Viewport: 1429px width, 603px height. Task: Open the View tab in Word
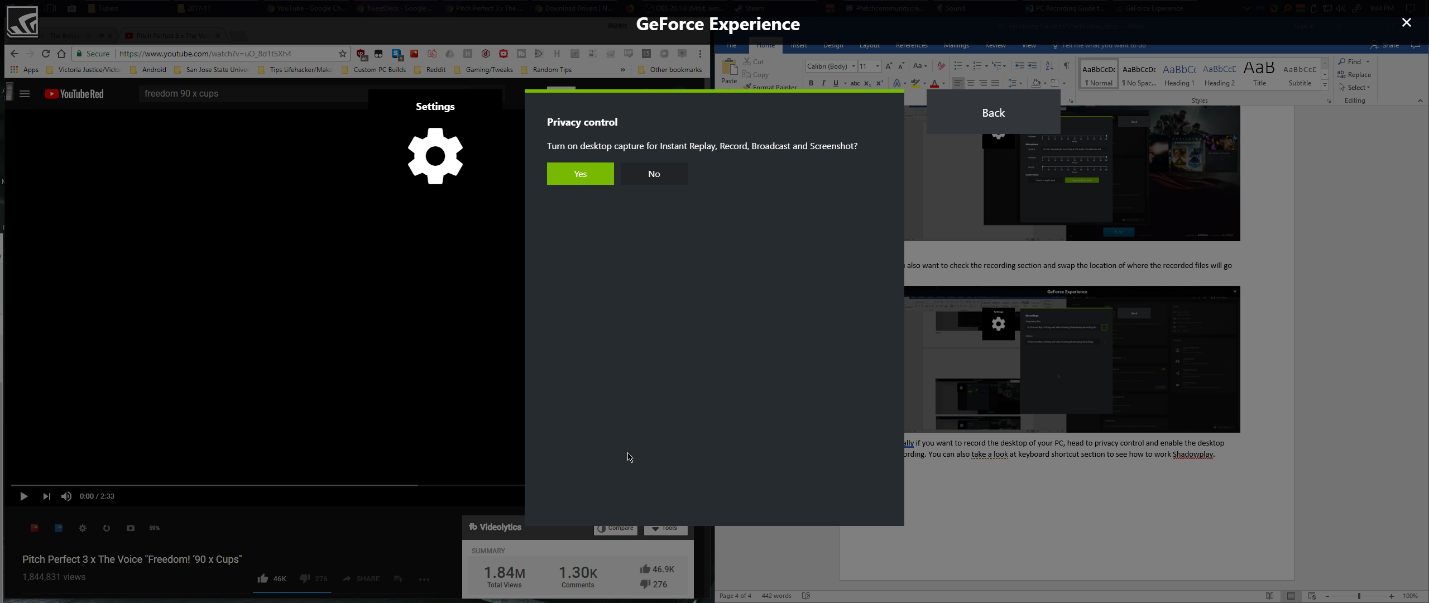tap(1029, 45)
